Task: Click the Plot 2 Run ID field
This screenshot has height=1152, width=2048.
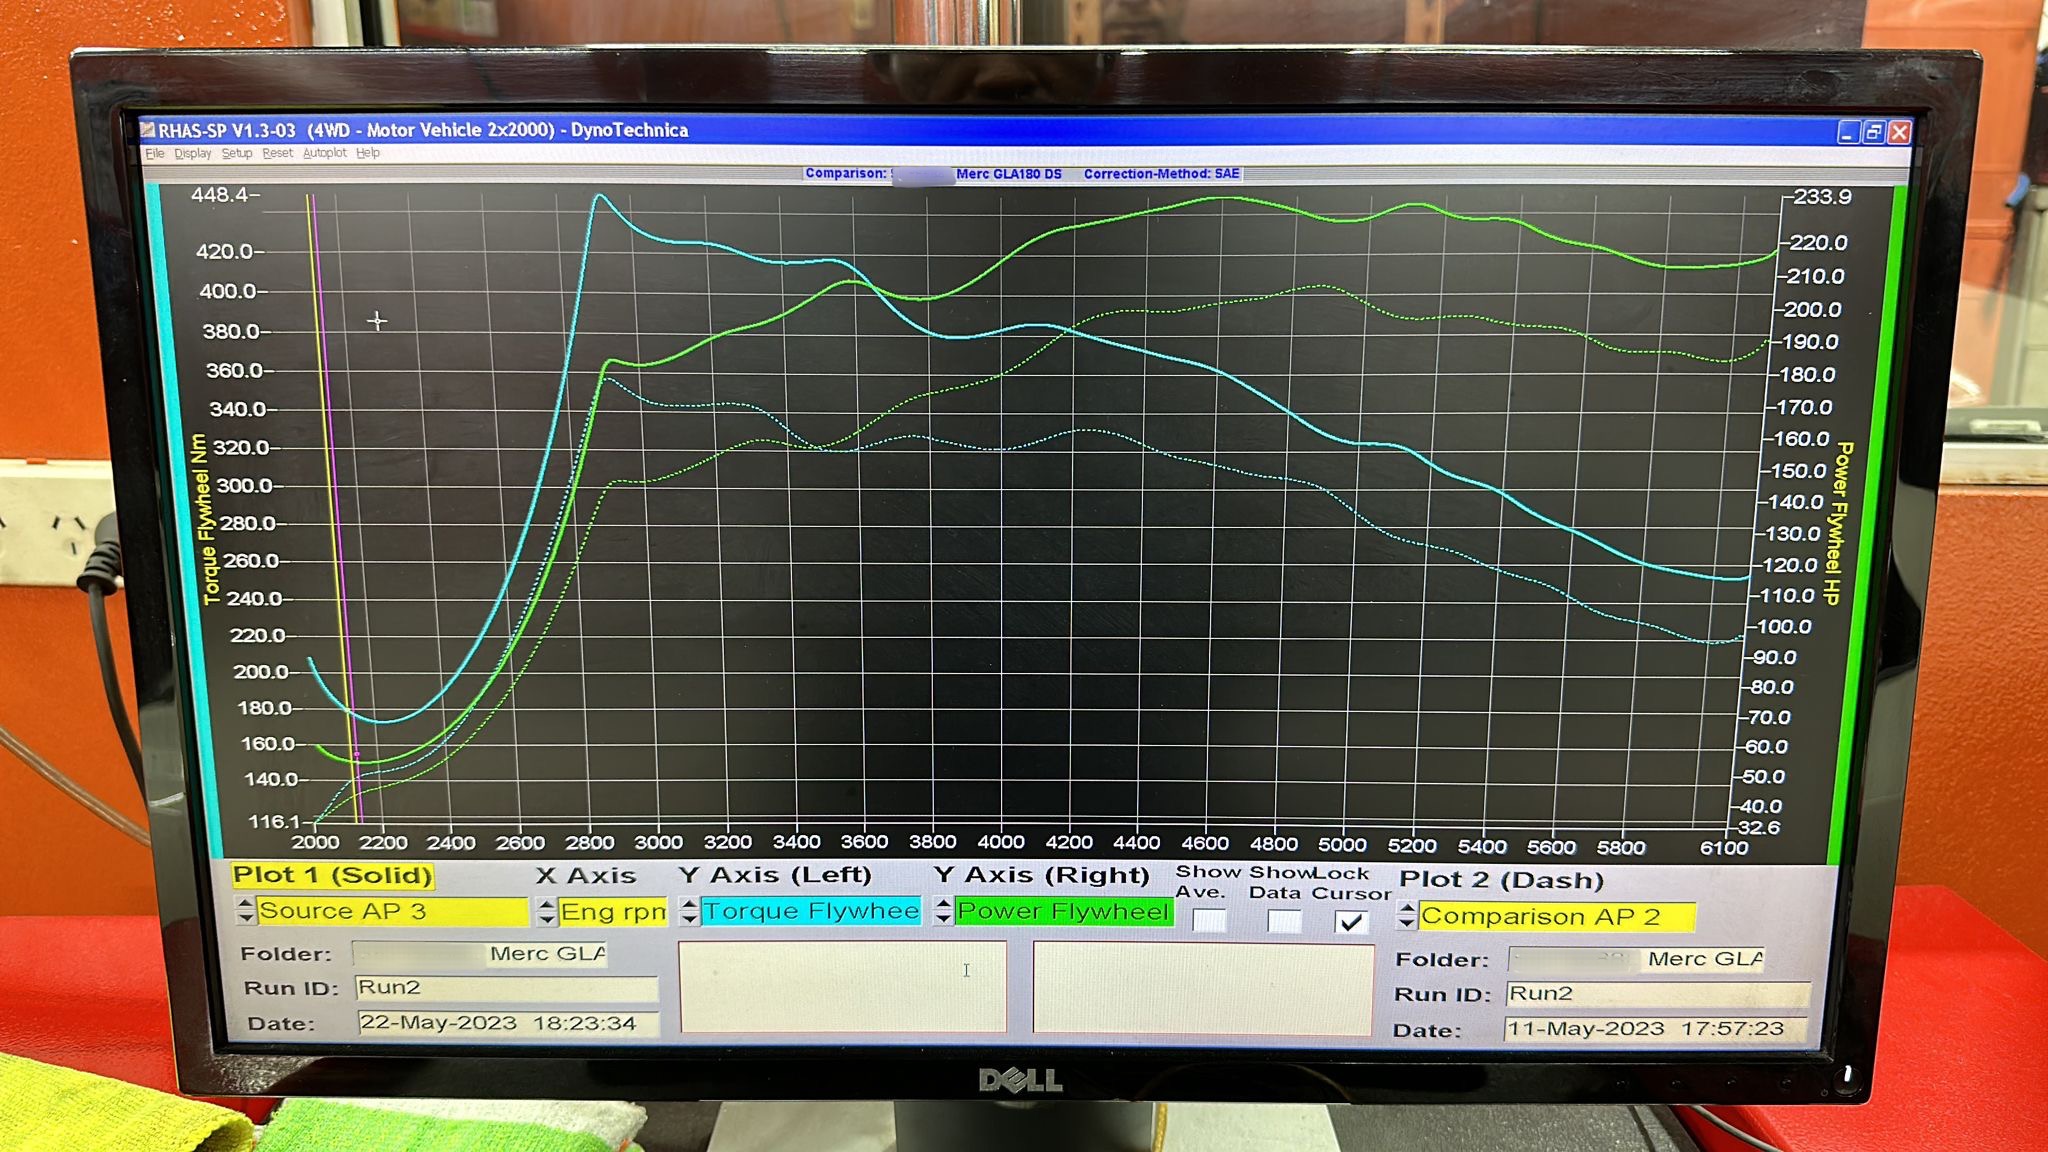Action: 1658,994
